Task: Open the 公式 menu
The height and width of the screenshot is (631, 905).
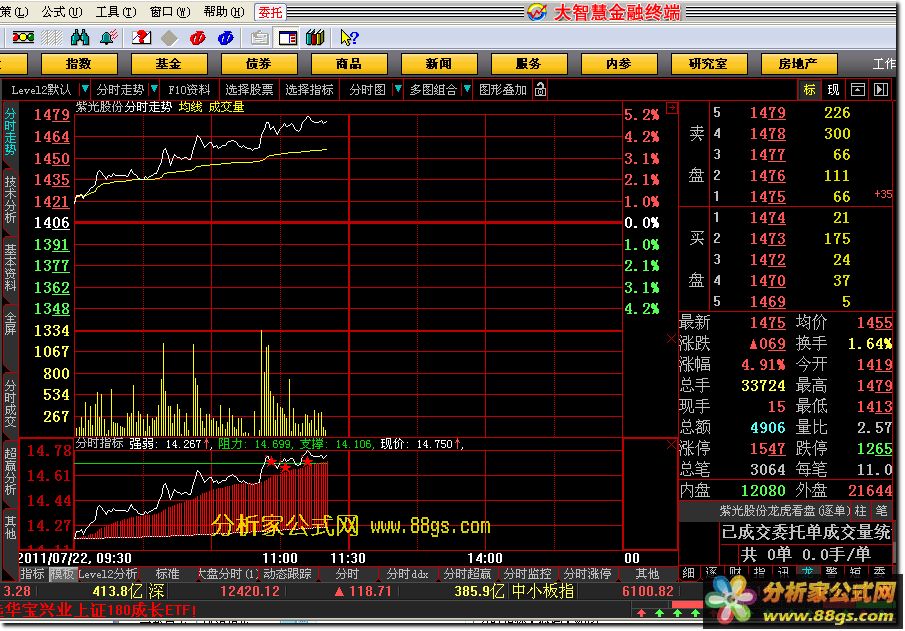Action: [x=62, y=12]
